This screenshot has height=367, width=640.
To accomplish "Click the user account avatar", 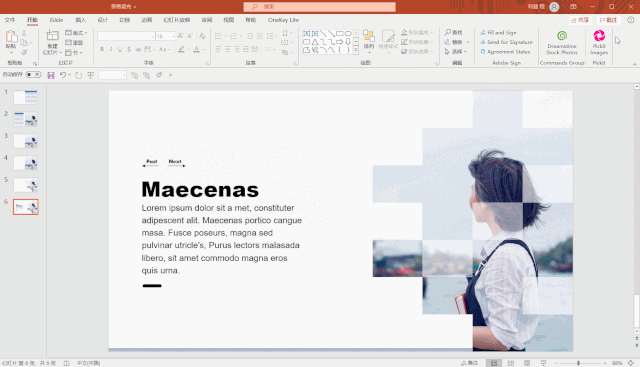I will [x=554, y=7].
